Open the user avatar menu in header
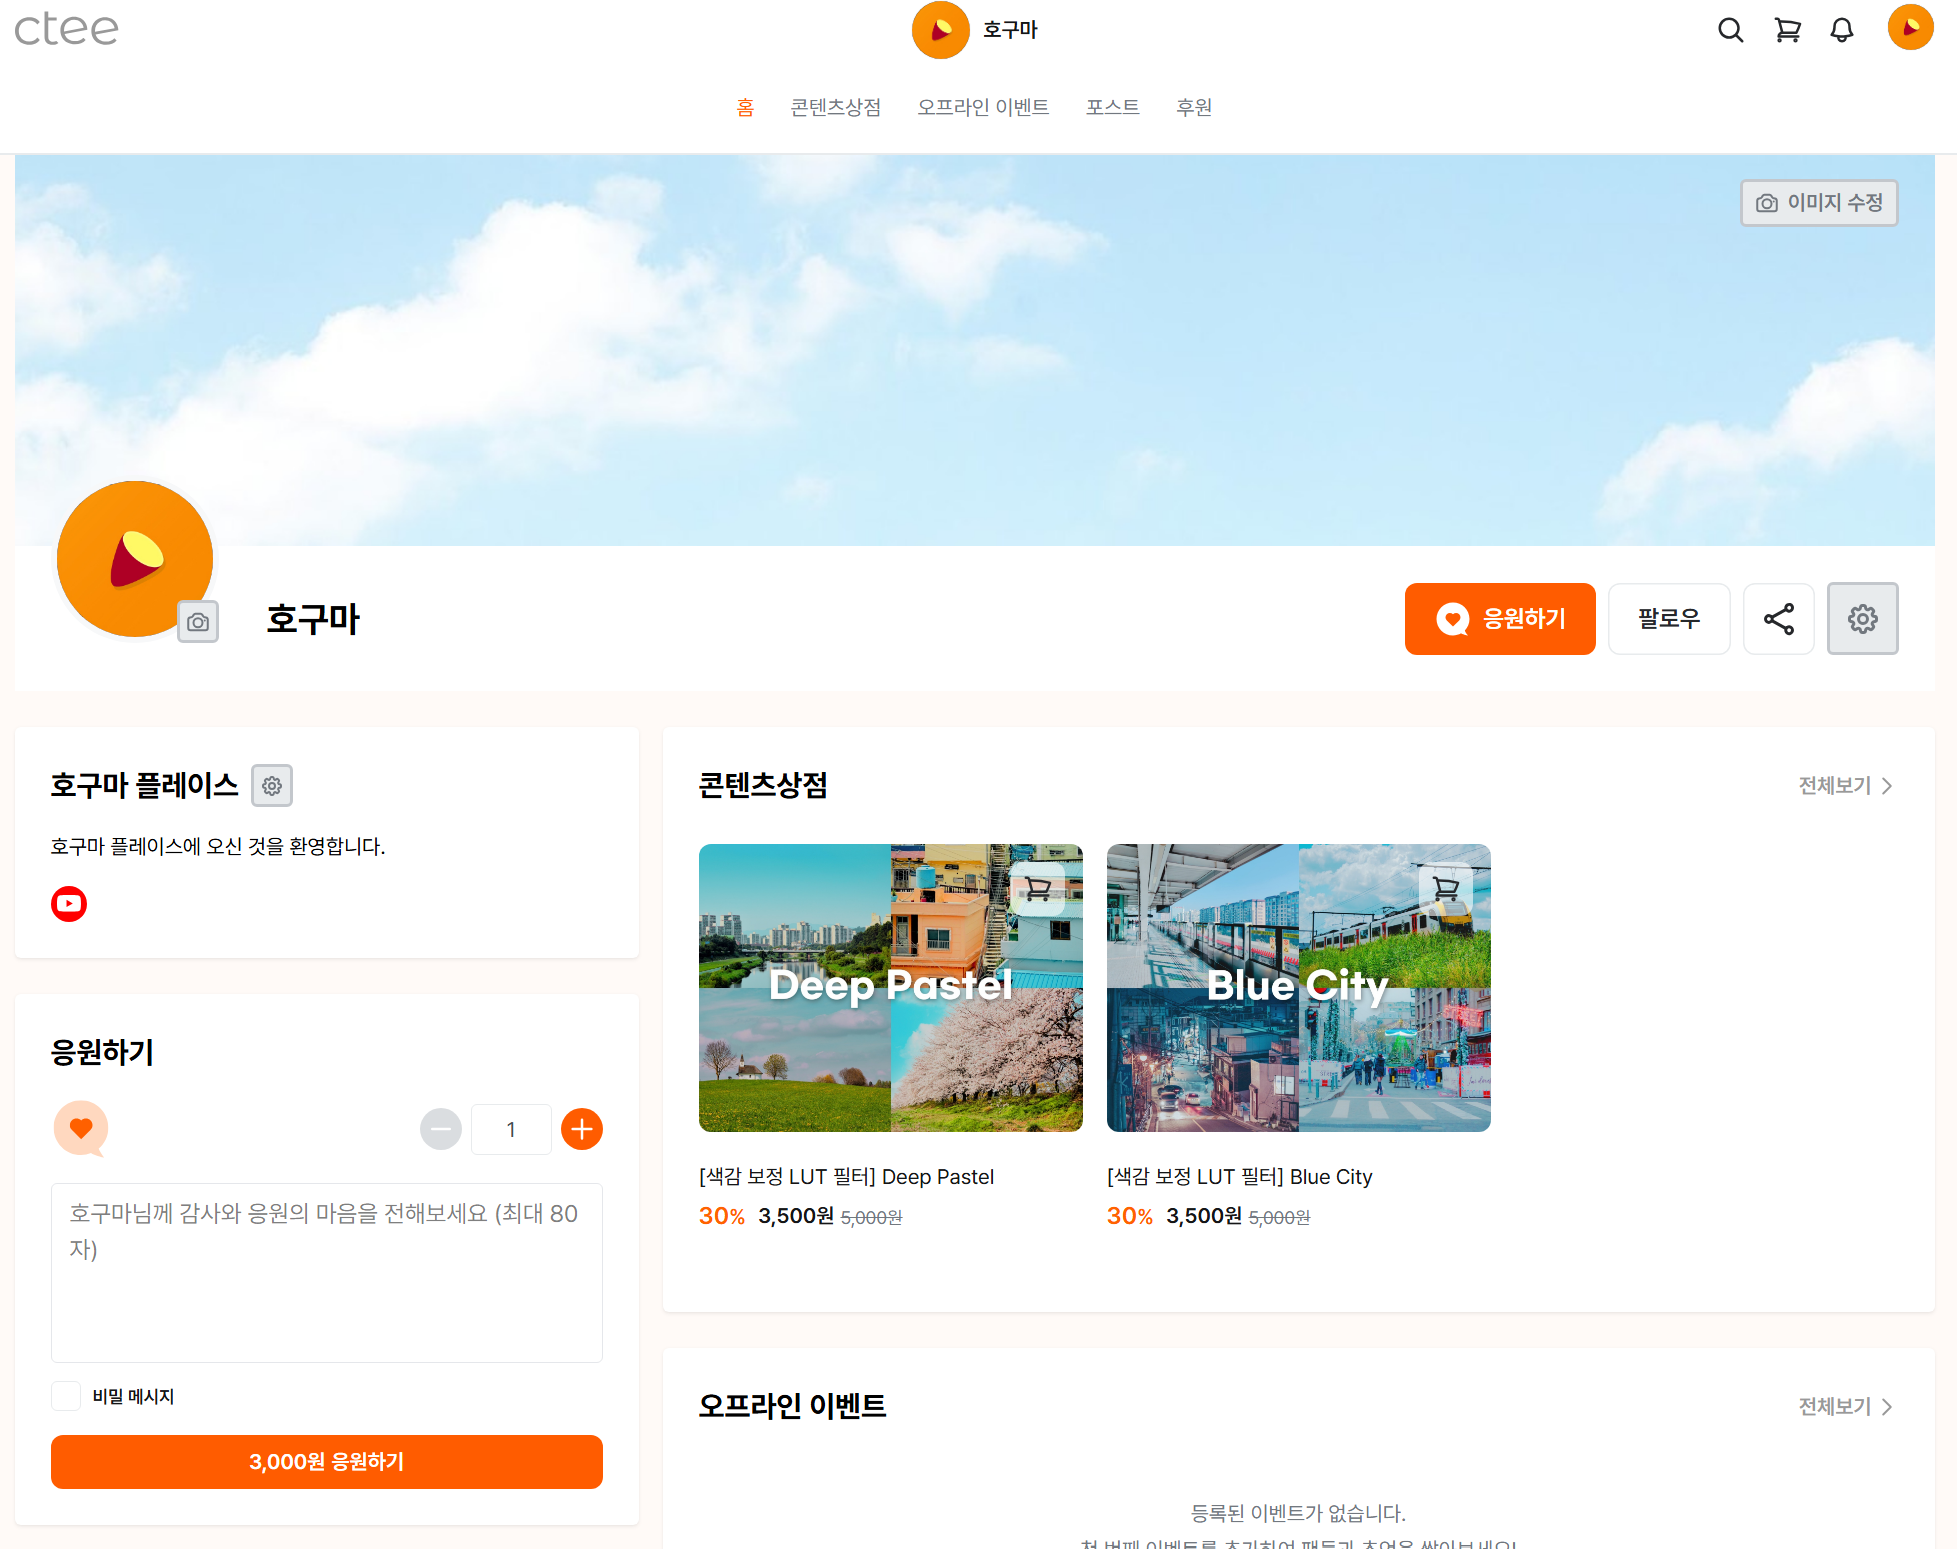Viewport: 1957px width, 1549px height. (1910, 28)
